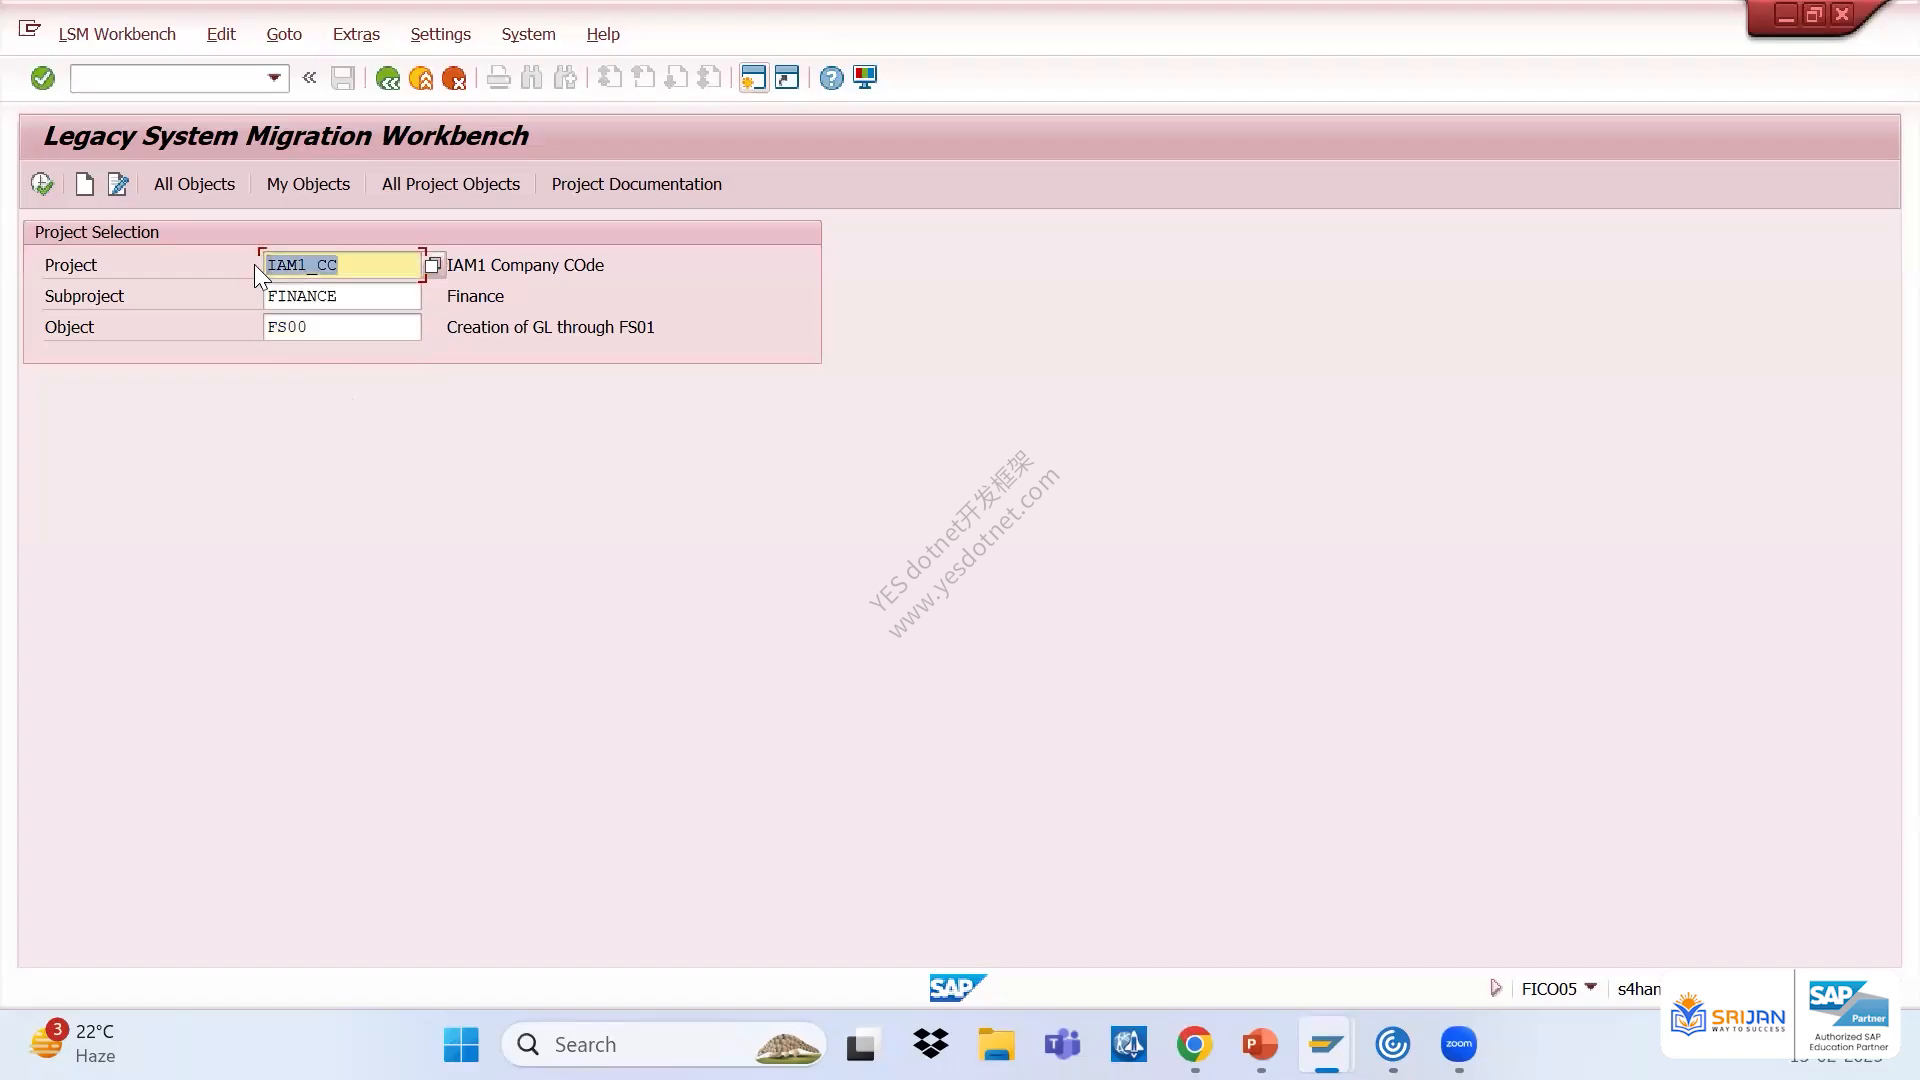The image size is (1920, 1080).
Task: Click the green Enter checkmark icon
Action: 42,78
